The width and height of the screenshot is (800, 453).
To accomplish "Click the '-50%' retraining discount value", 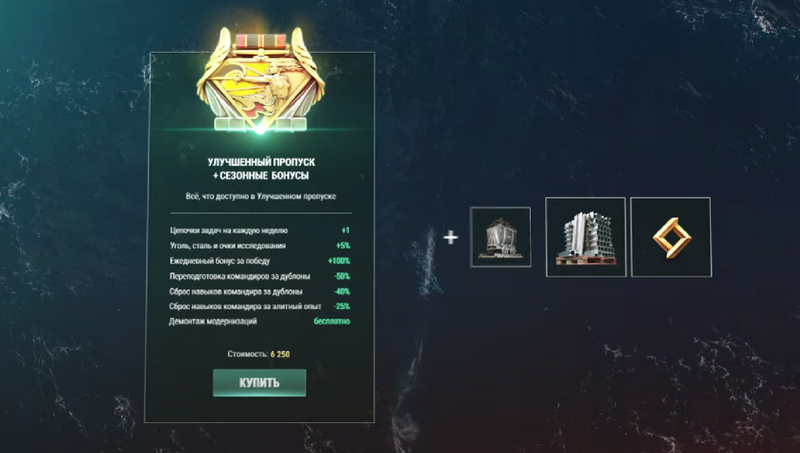I will pyautogui.click(x=342, y=276).
